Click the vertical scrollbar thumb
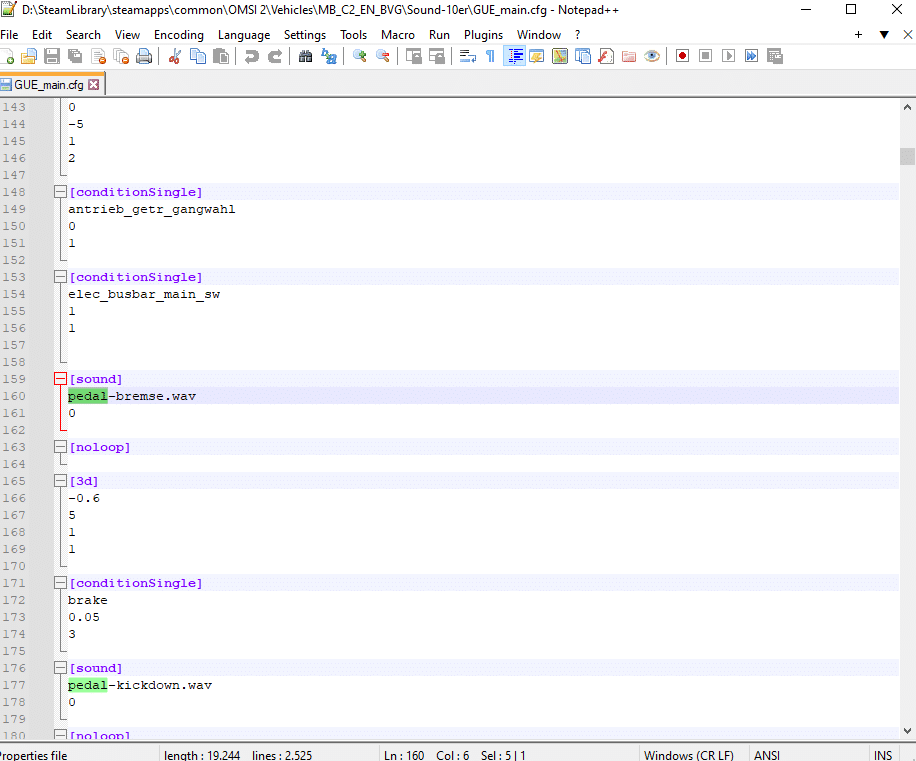 click(907, 156)
